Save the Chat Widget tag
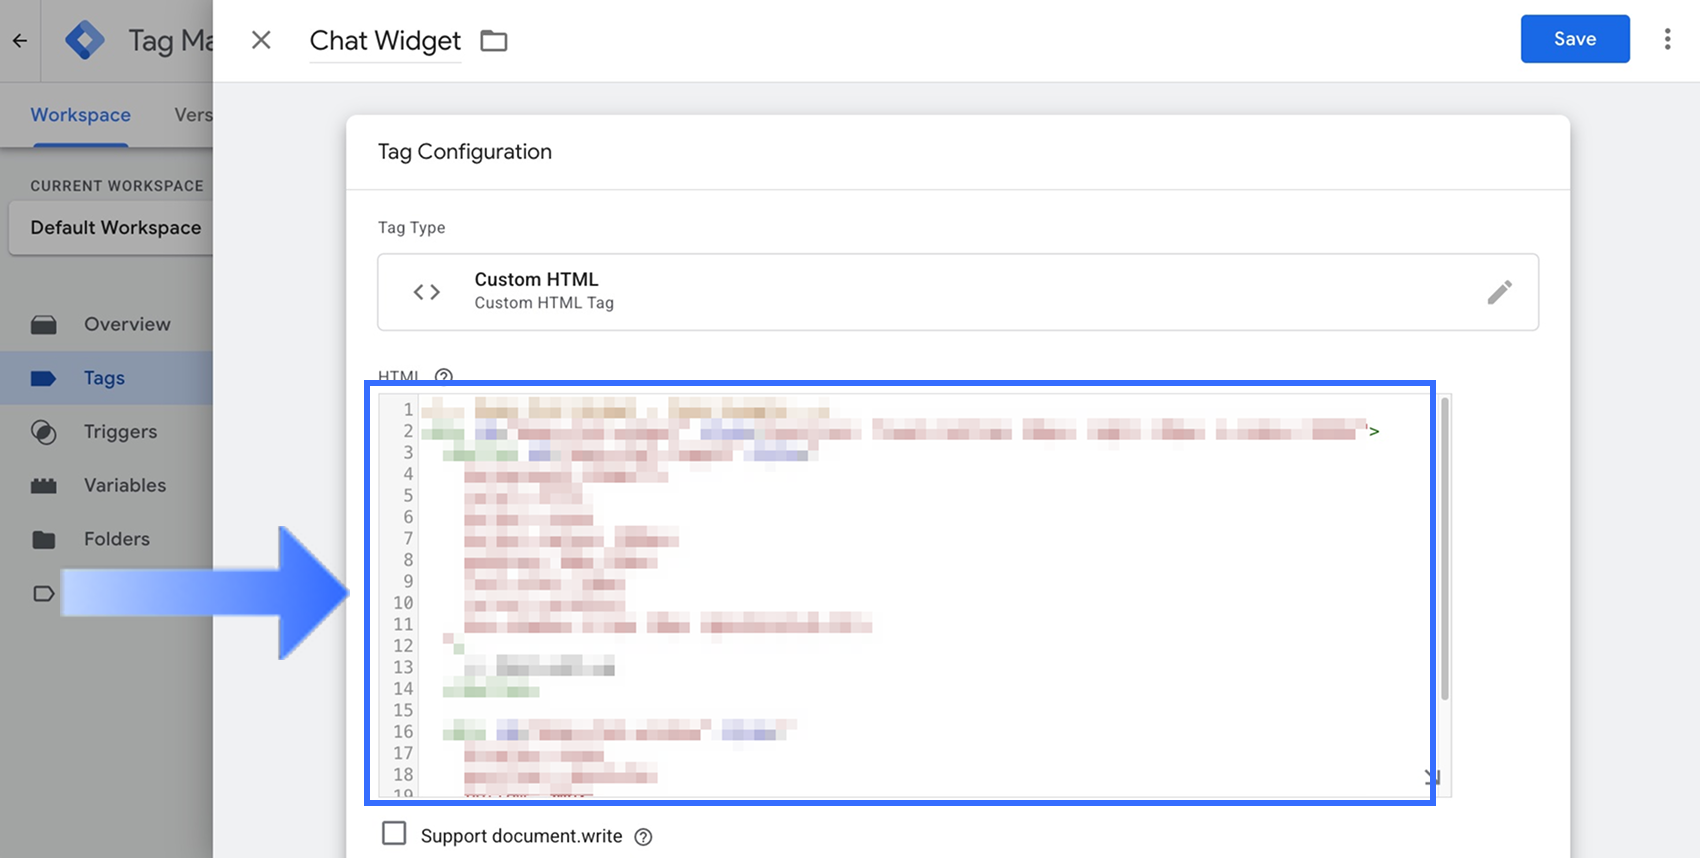The image size is (1700, 858). point(1575,39)
